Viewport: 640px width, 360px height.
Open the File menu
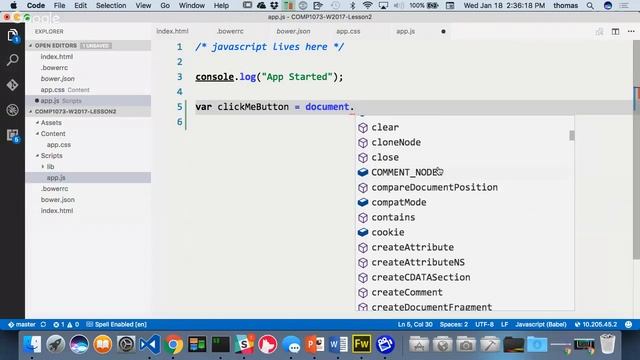tap(59, 6)
